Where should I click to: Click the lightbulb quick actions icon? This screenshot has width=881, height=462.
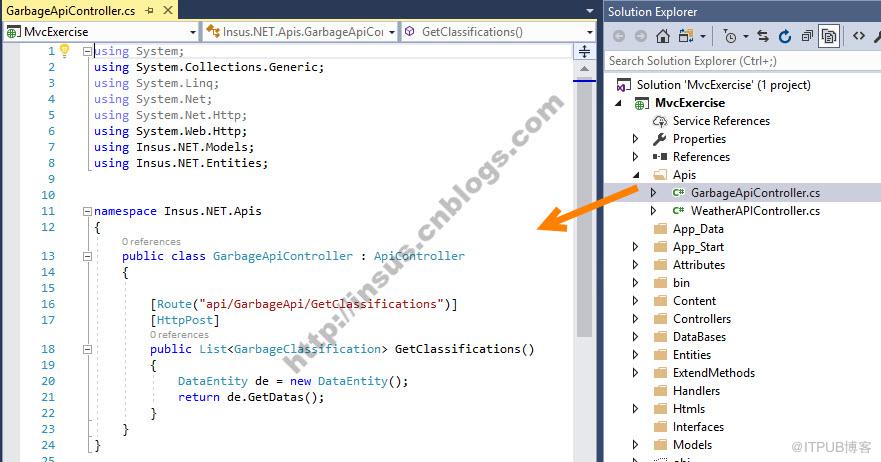65,51
